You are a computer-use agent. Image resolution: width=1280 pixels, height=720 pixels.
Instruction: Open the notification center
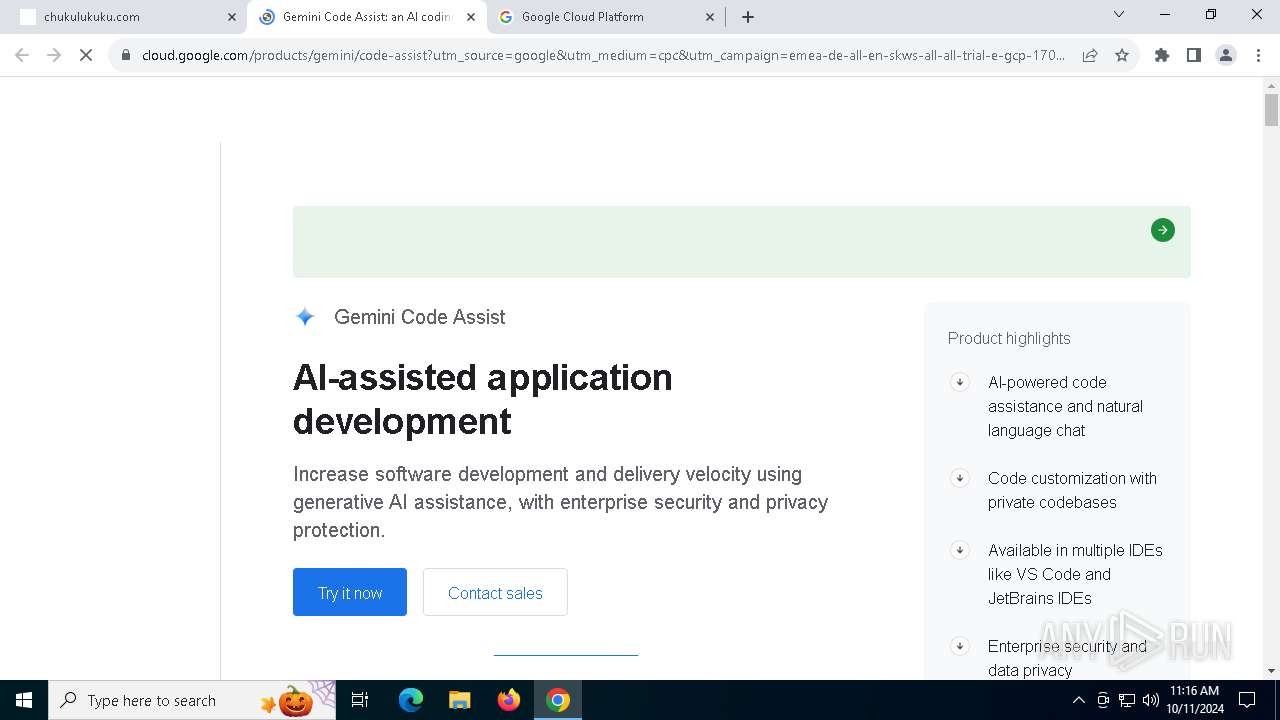[1247, 700]
